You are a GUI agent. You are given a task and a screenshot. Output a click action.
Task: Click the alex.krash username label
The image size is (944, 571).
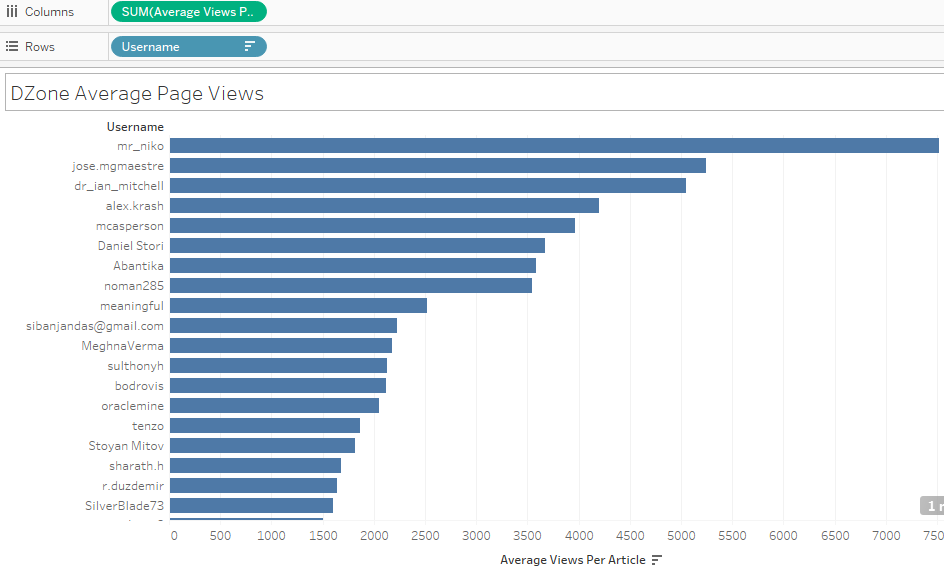[x=134, y=206]
